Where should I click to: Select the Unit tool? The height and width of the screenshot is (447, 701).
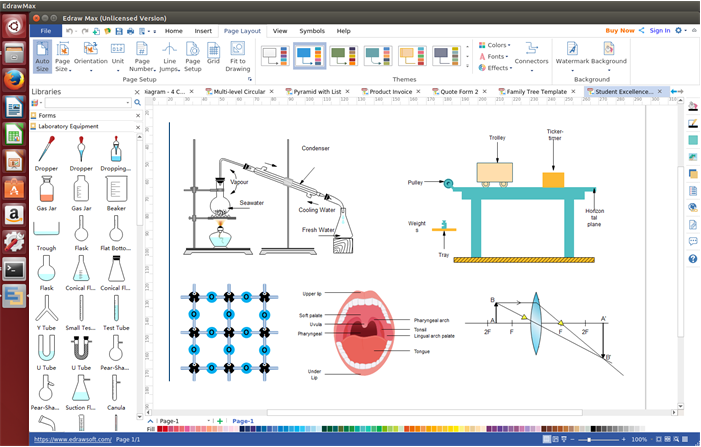[x=118, y=56]
